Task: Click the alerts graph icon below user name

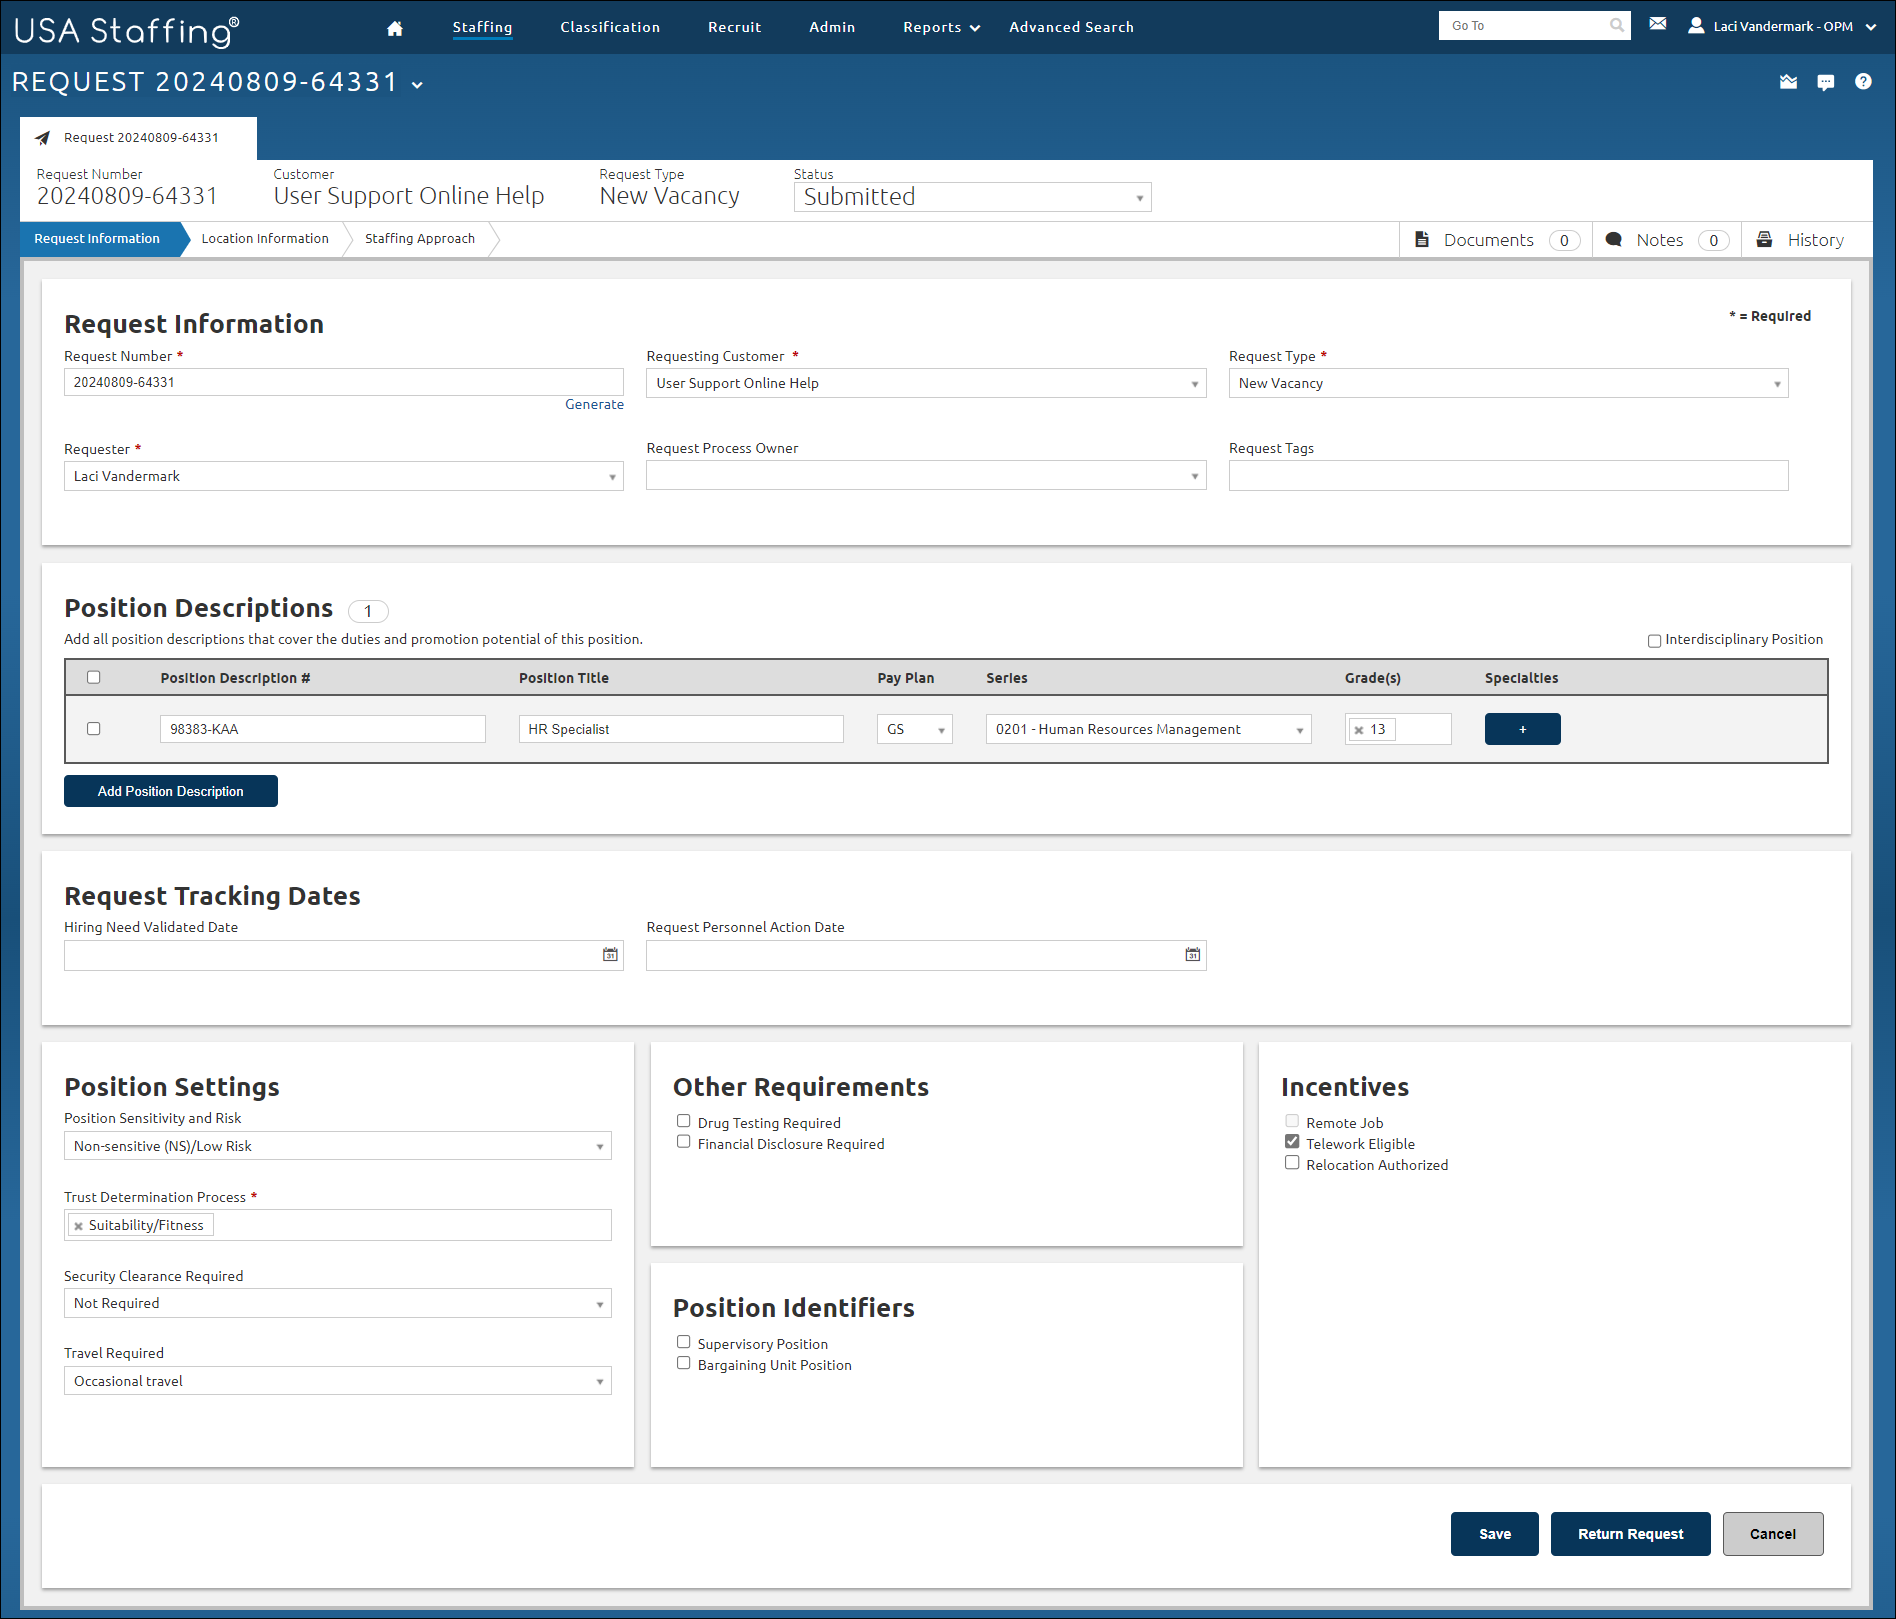Action: point(1789,82)
